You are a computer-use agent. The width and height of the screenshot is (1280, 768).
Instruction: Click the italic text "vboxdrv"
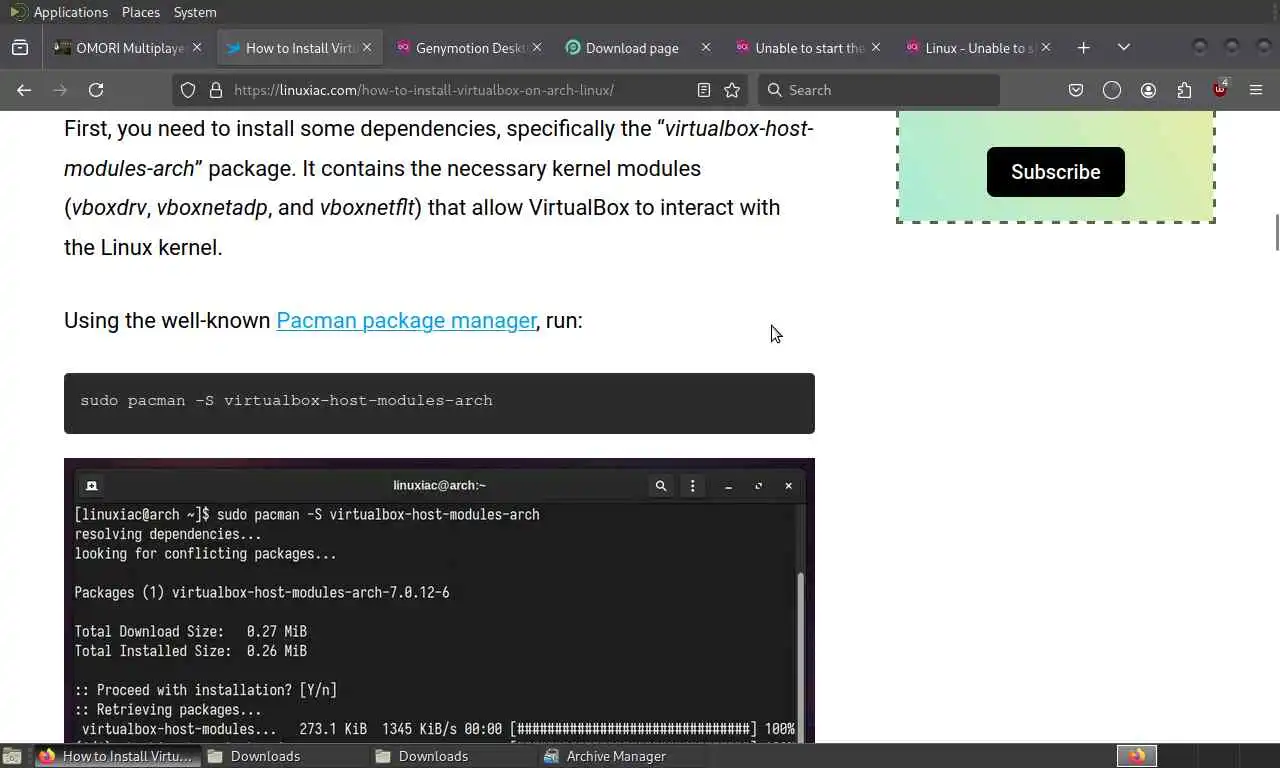(109, 207)
